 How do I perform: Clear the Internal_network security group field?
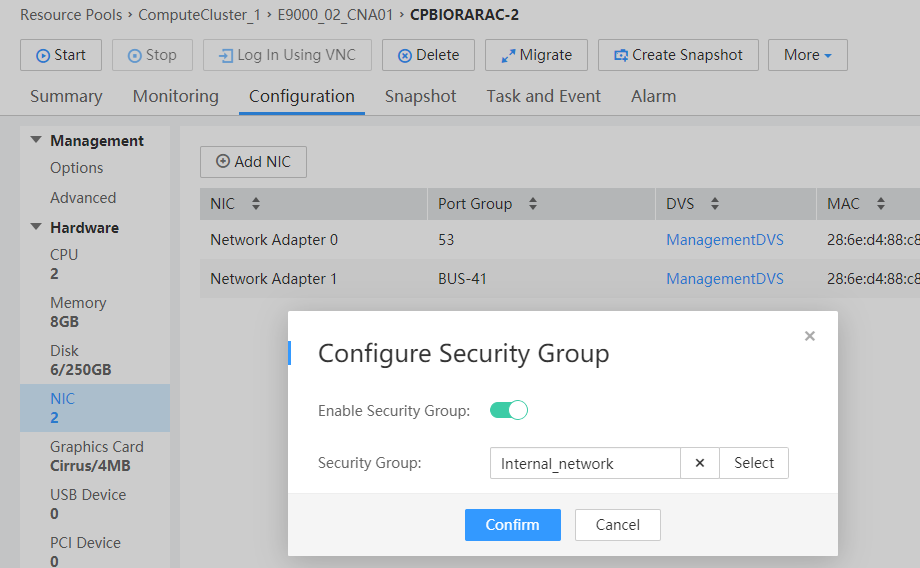point(700,463)
